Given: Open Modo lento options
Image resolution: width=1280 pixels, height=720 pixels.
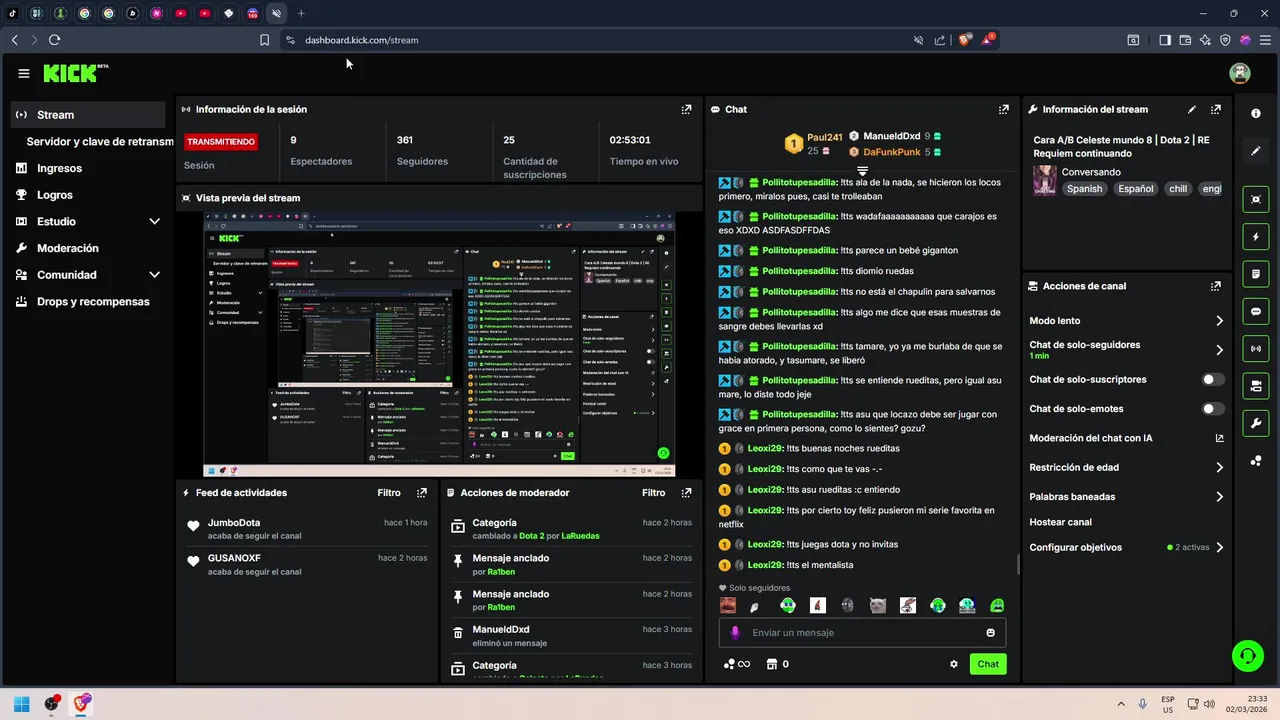Looking at the screenshot, I should pos(1126,321).
